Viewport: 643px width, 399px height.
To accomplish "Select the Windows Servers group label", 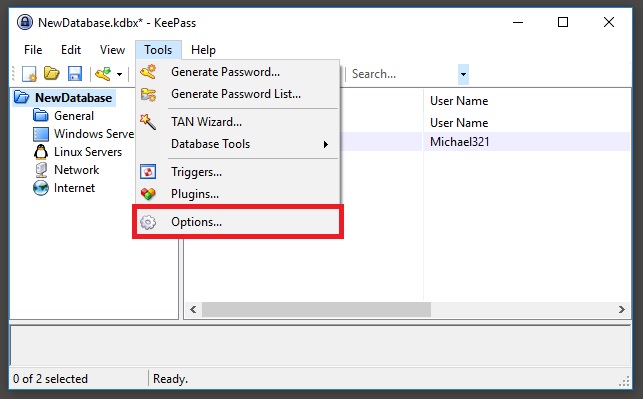I will coord(94,134).
